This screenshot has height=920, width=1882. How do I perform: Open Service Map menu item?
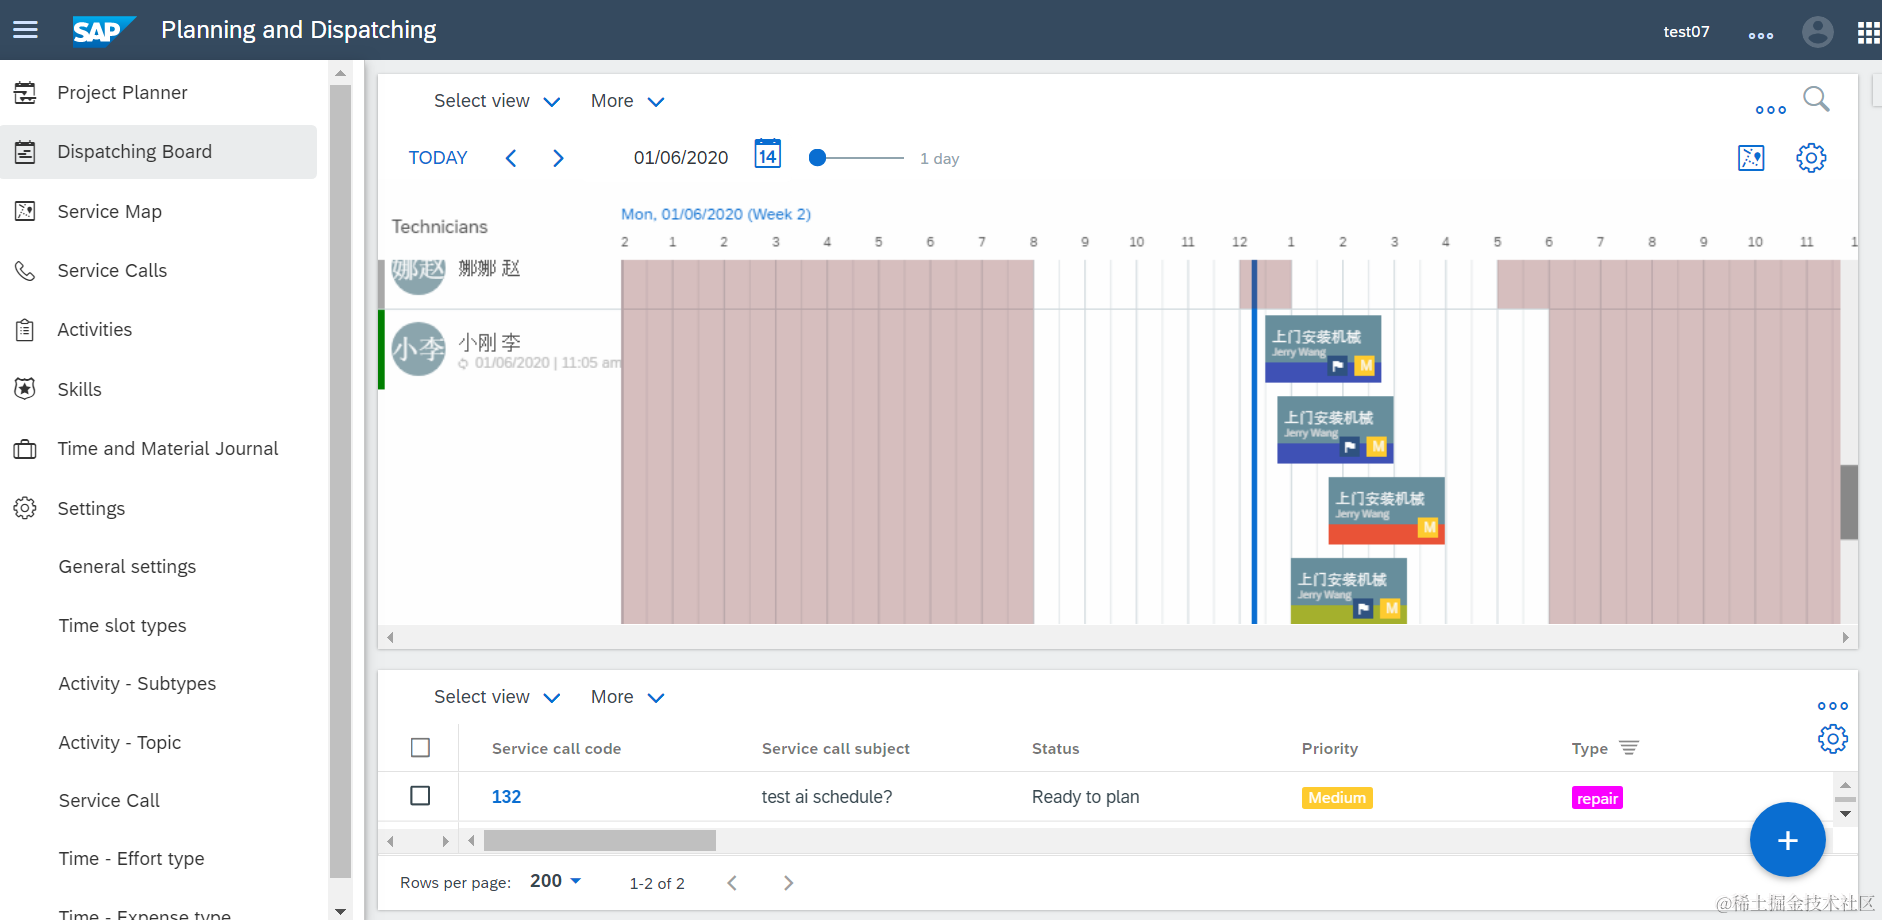tap(158, 211)
